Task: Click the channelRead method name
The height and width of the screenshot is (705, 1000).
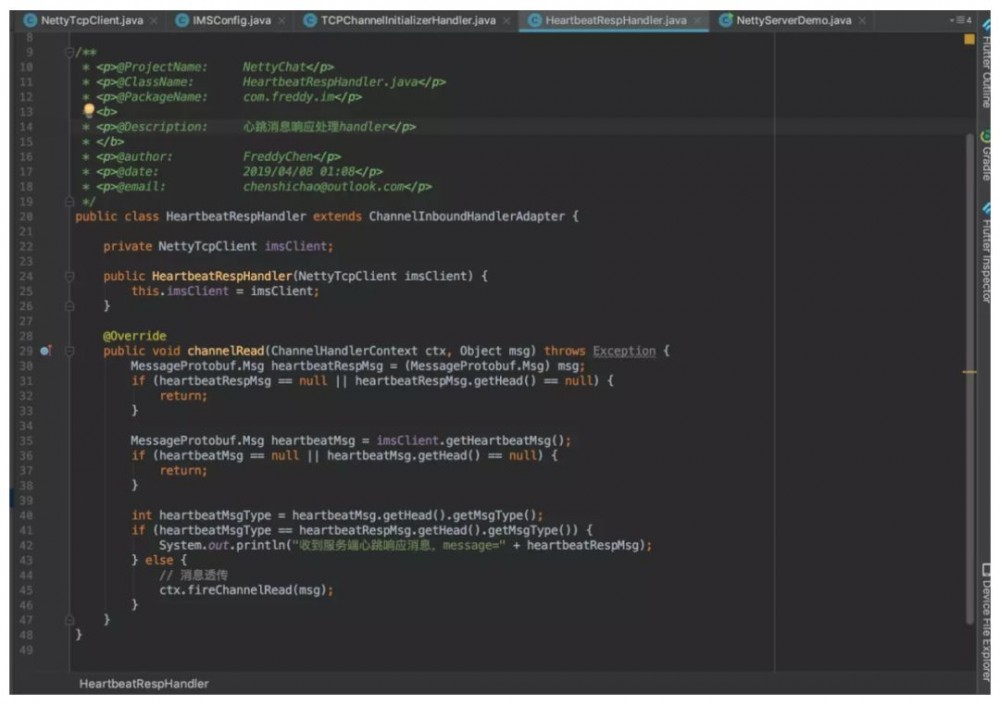Action: click(225, 351)
